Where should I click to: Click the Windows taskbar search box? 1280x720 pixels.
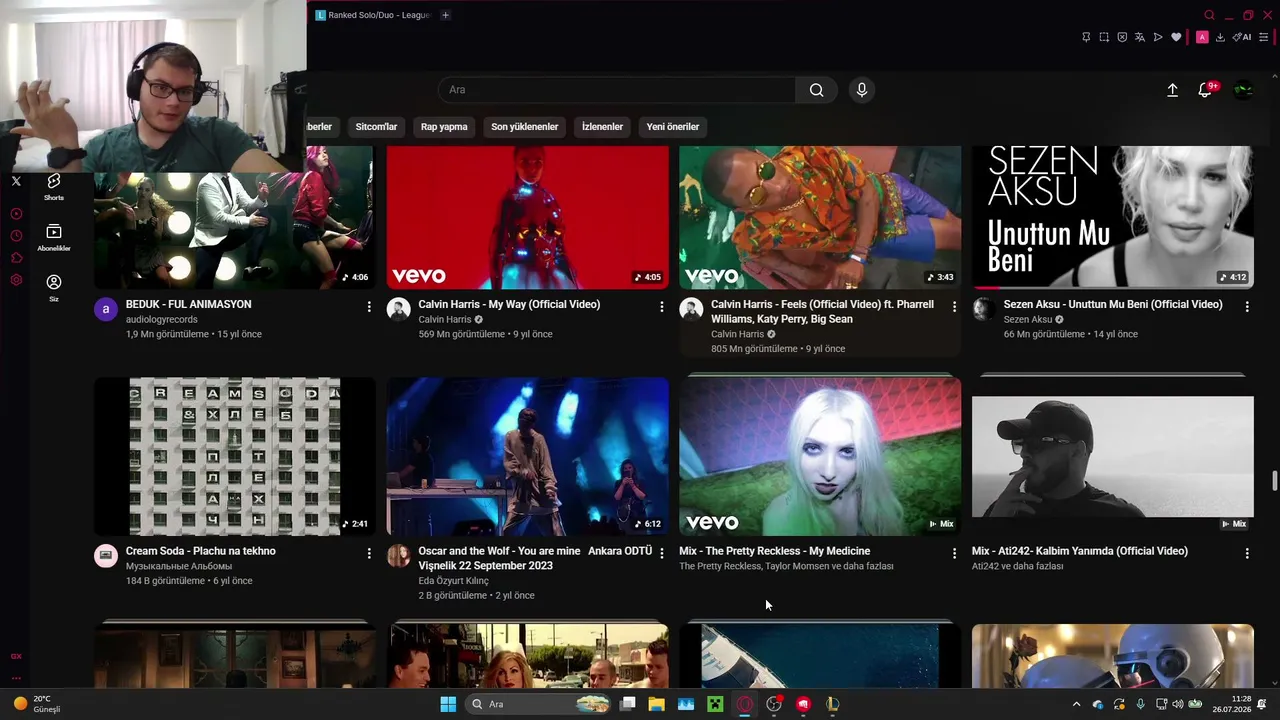click(x=540, y=704)
